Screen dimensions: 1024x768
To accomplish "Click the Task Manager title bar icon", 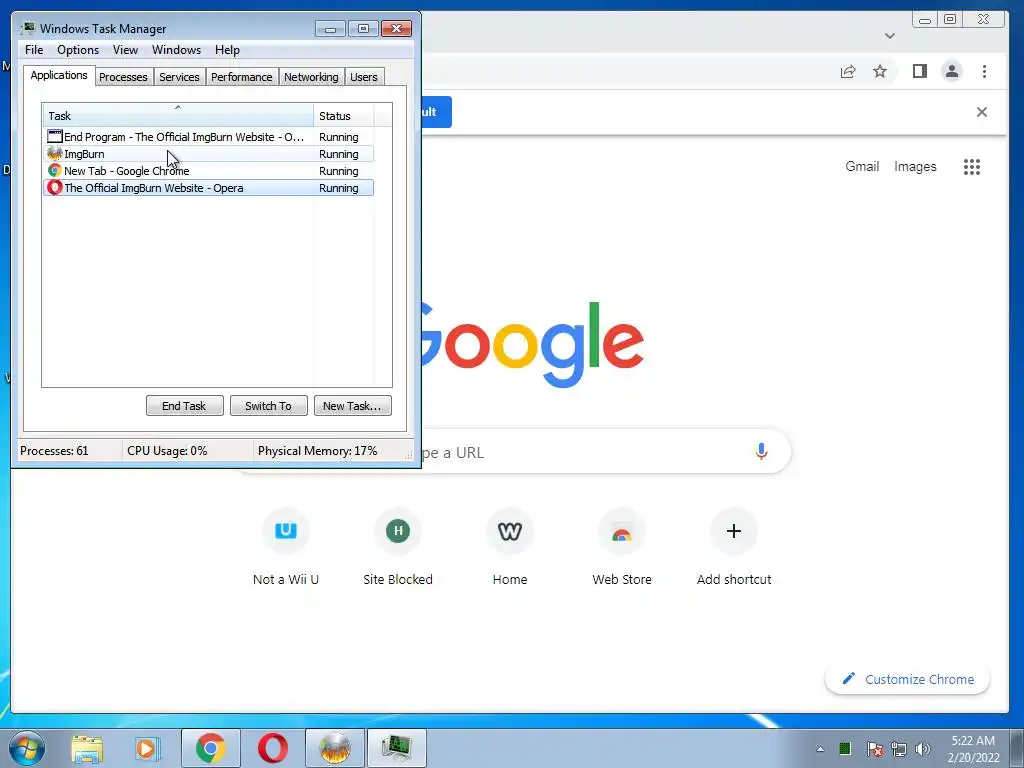I will (28, 28).
